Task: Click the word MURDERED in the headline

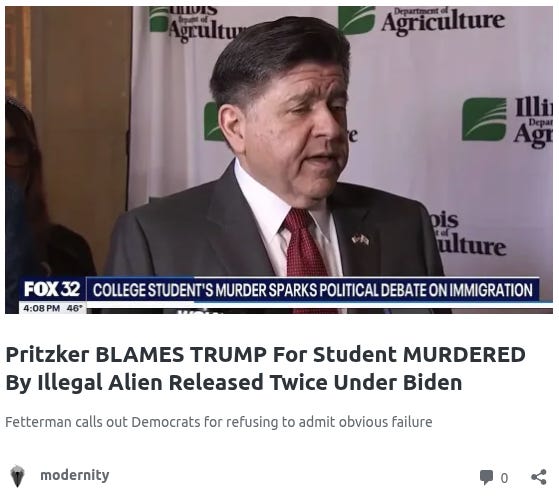Action: tap(464, 354)
